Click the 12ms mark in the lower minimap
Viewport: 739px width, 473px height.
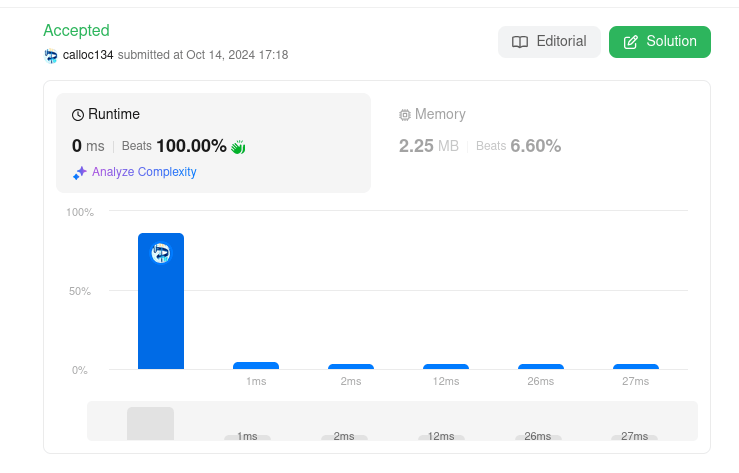click(x=441, y=436)
